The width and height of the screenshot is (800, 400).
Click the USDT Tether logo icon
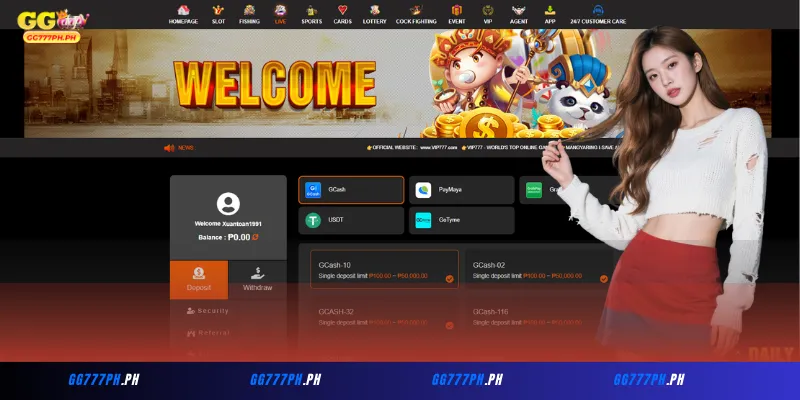click(313, 220)
